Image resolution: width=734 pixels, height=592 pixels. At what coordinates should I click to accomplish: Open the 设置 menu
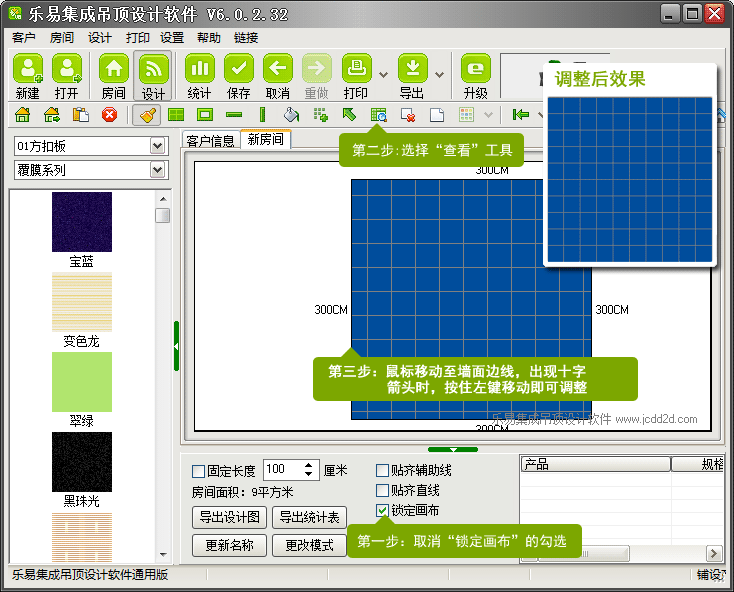coord(172,38)
